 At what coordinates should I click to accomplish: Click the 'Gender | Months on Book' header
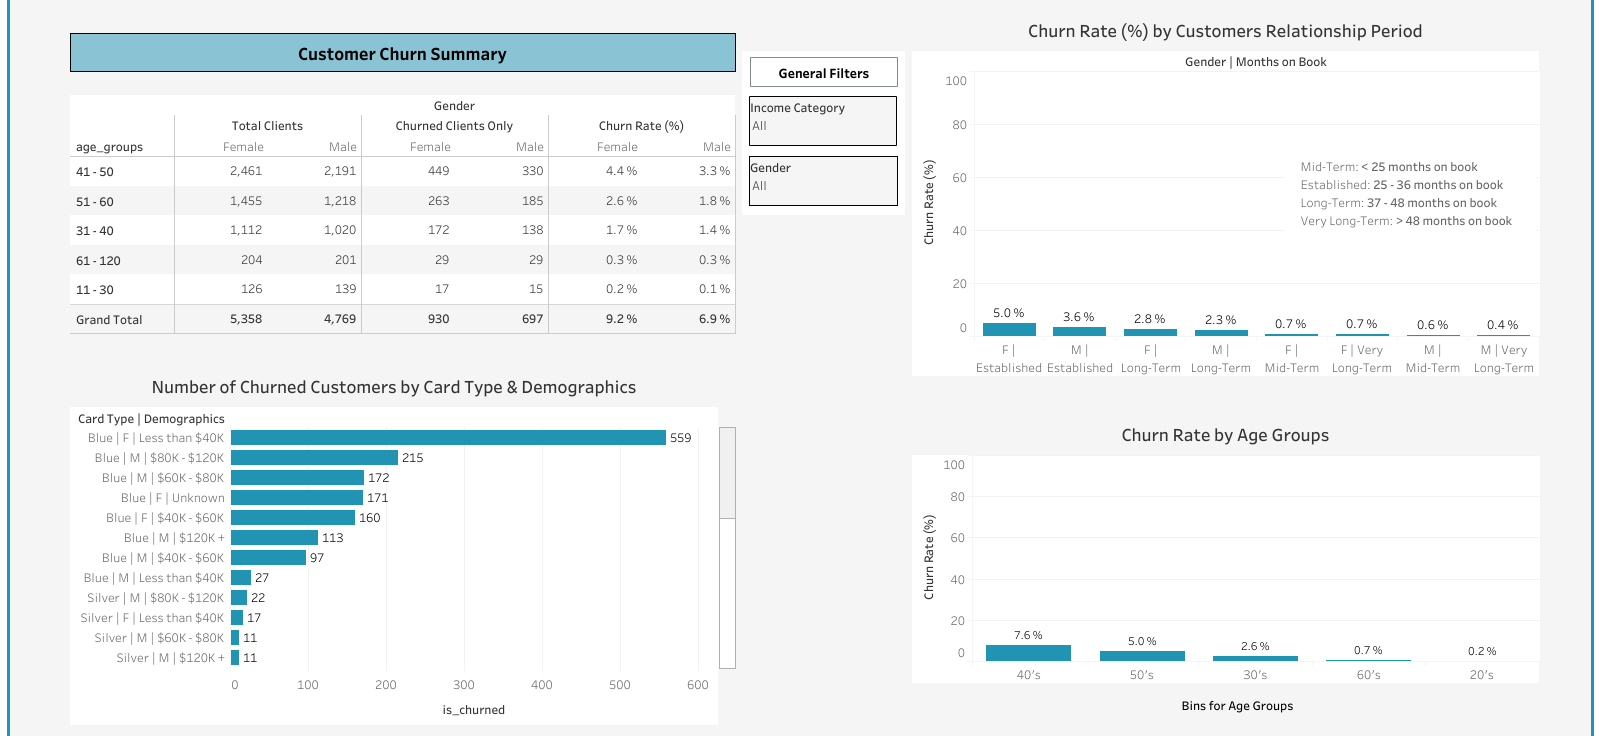1256,62
